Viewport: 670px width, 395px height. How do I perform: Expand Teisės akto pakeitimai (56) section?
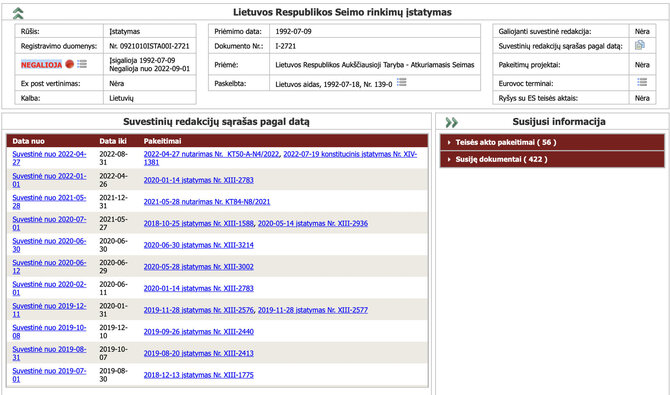[552, 142]
